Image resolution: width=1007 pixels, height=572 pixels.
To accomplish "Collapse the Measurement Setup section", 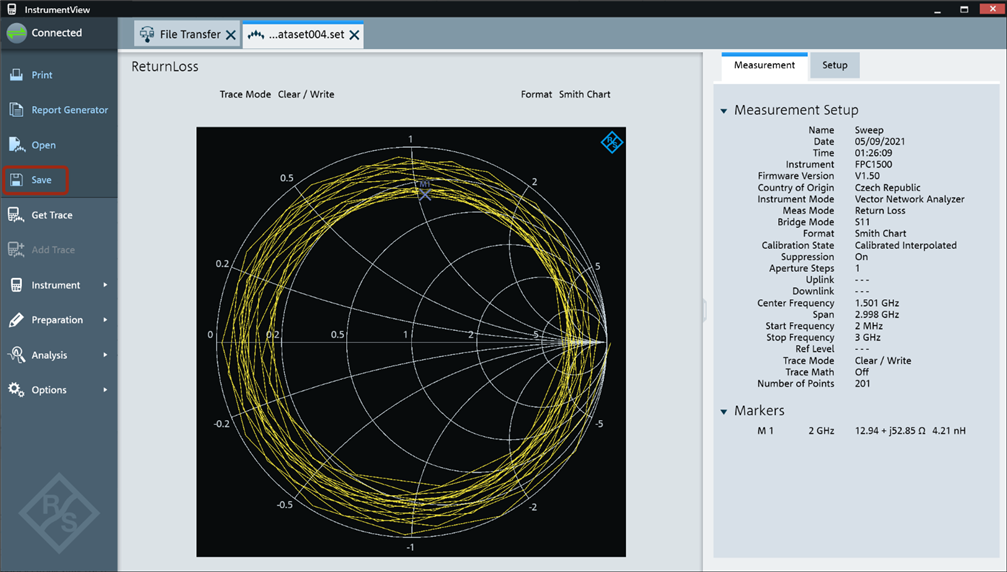I will tap(724, 111).
